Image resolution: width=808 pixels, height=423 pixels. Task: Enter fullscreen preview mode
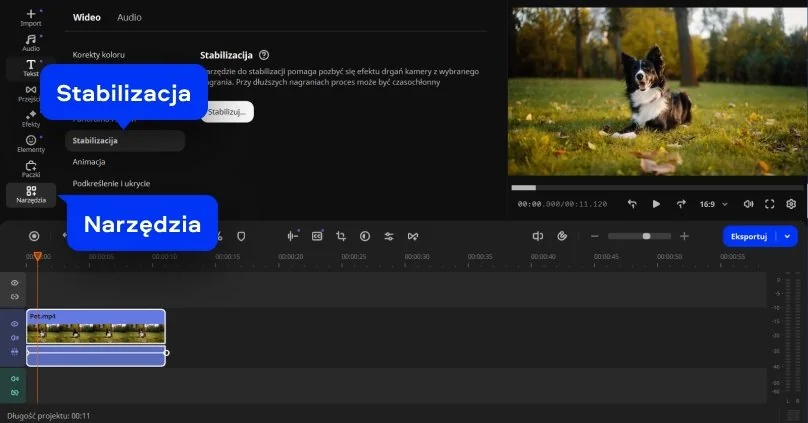click(x=770, y=204)
